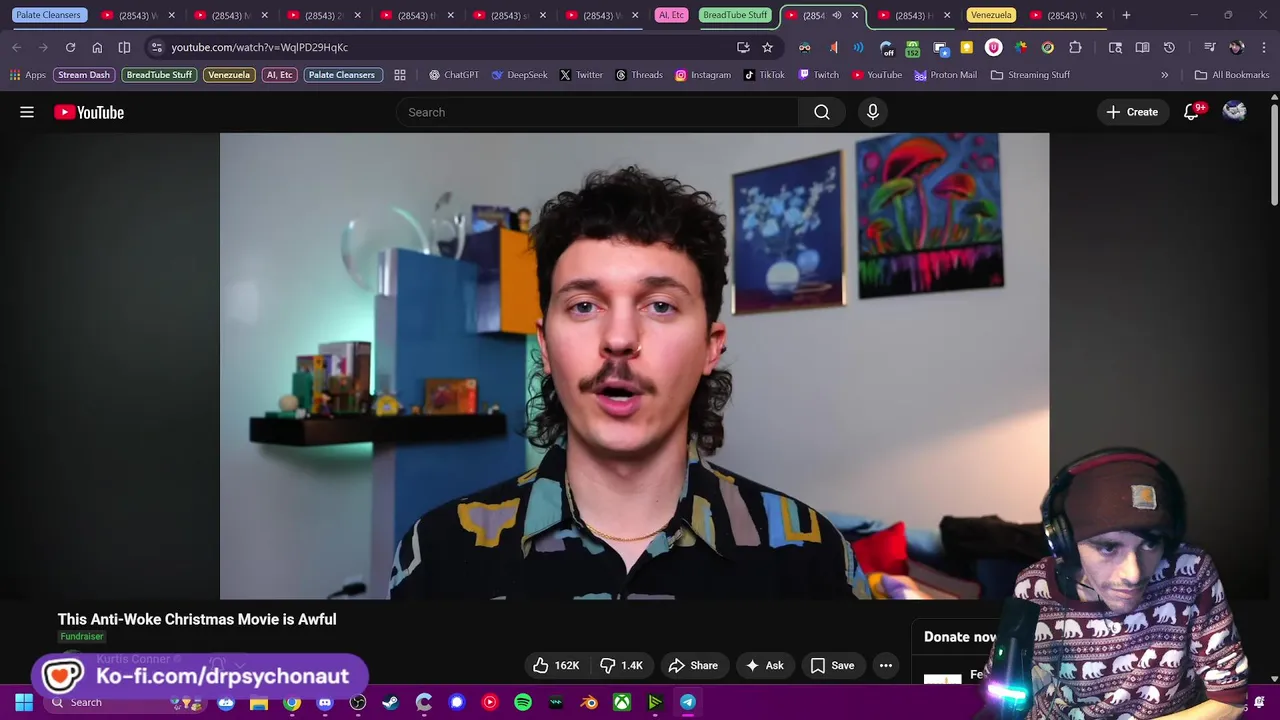
Task: Open the Venezuela bookmark group in bookmarks bar
Action: [229, 75]
